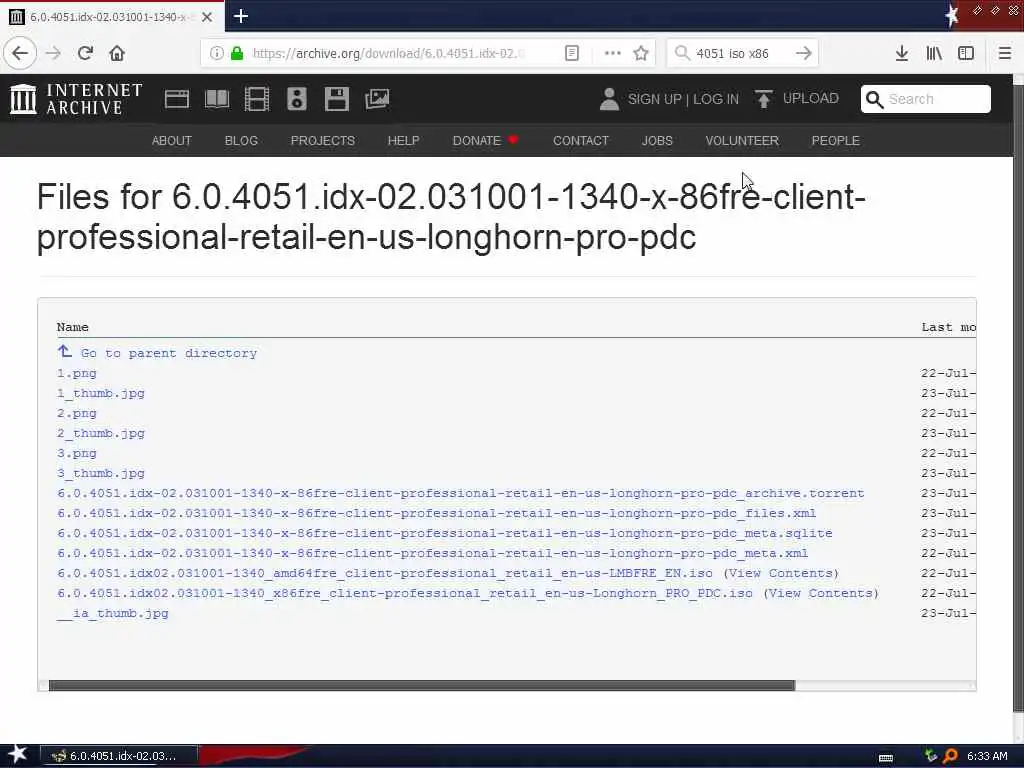This screenshot has width=1024, height=768.
Task: Open the Images icon
Action: 377,99
